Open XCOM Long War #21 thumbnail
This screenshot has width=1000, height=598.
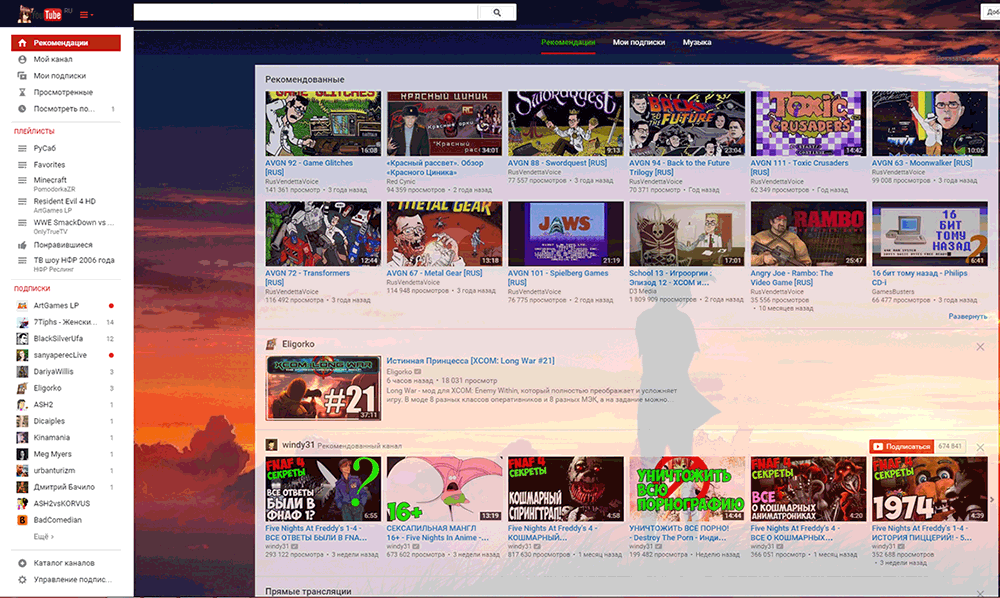tap(323, 388)
